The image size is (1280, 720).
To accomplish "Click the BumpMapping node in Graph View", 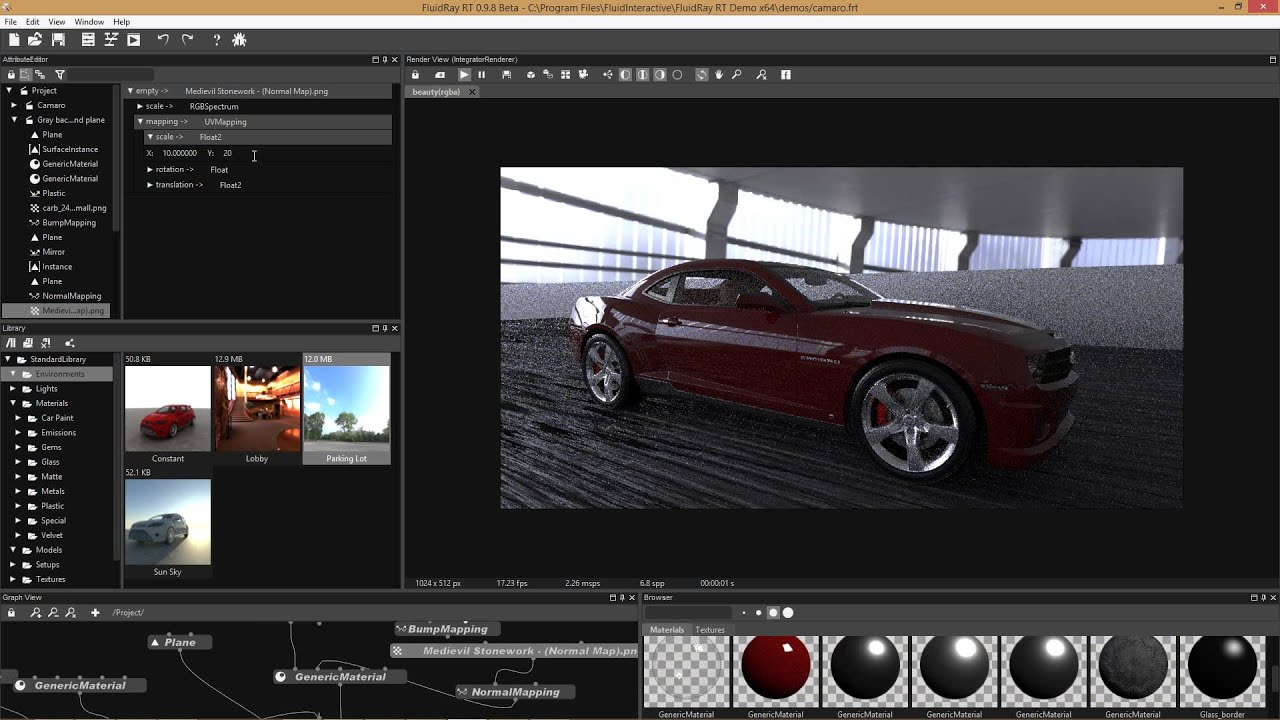I will (447, 629).
